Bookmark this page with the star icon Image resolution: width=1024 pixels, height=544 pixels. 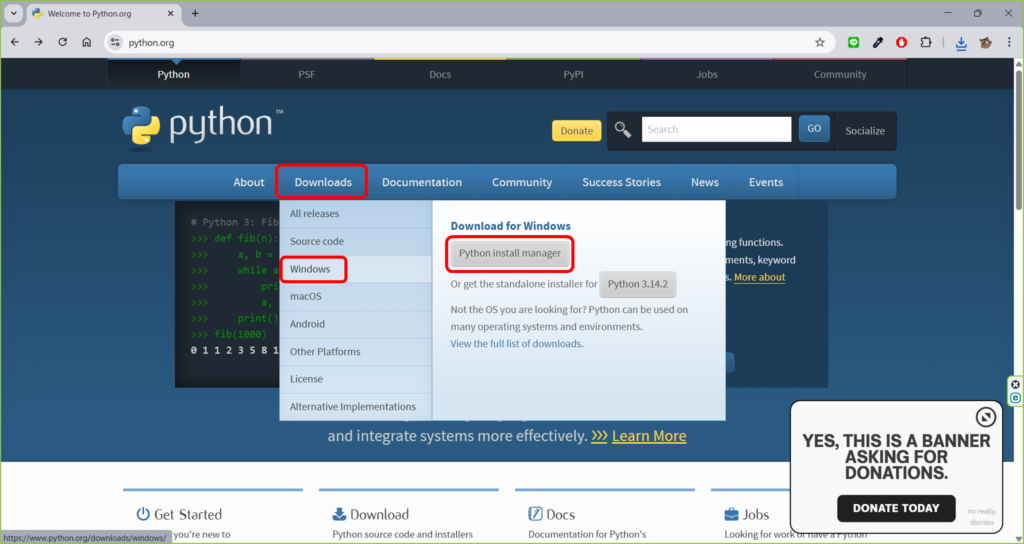[820, 42]
